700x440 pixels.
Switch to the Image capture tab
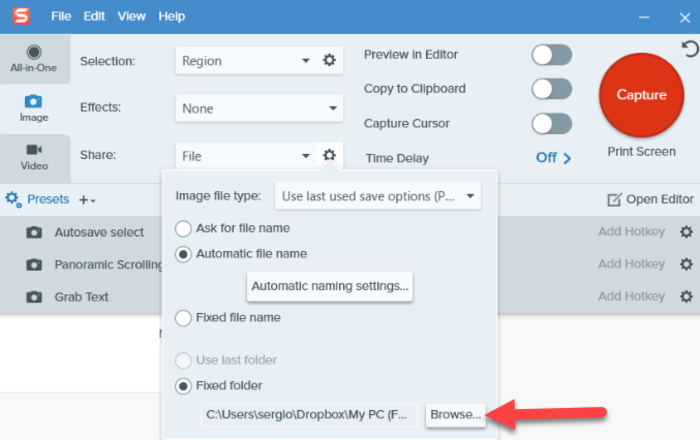34,108
